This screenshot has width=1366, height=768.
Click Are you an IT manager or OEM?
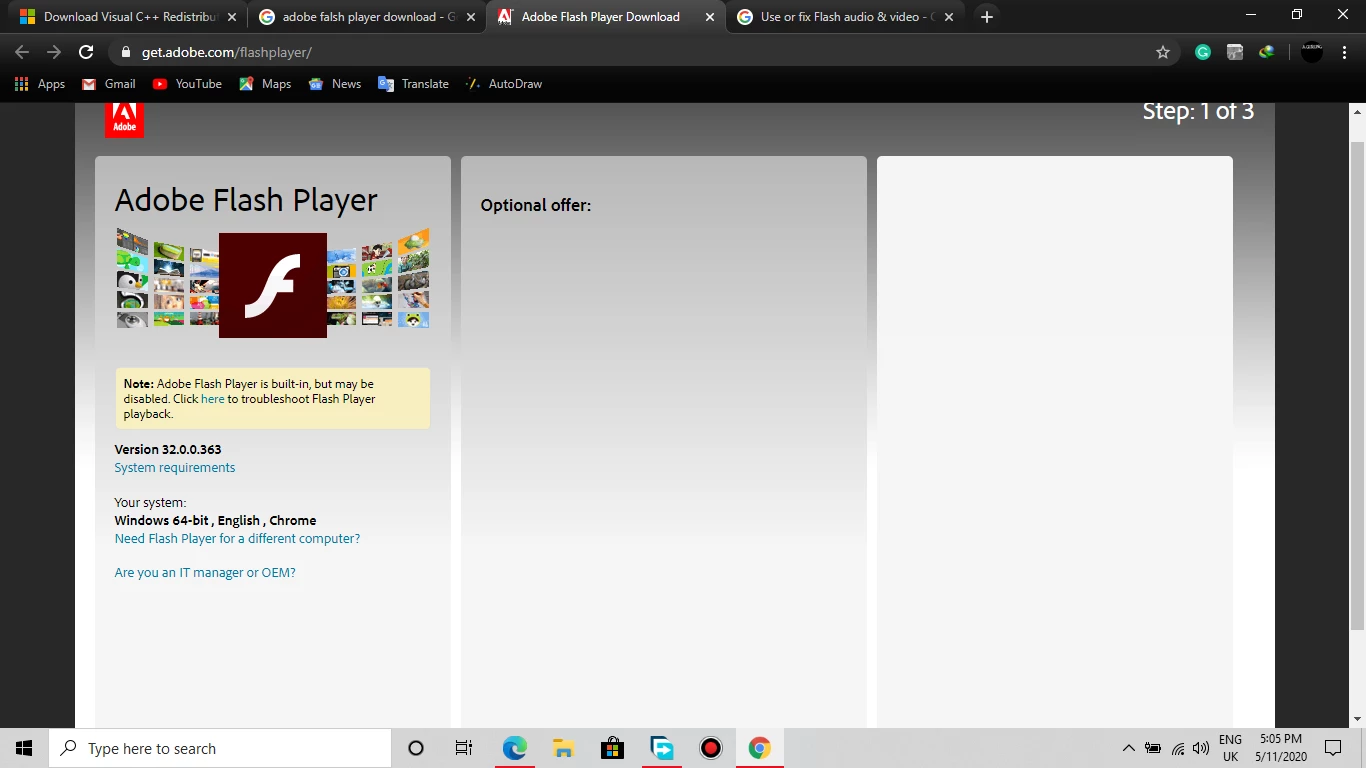205,573
